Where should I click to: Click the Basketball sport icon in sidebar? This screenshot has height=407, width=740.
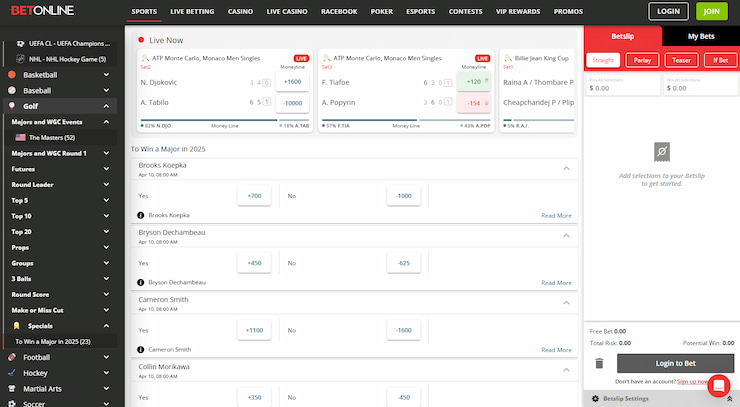pos(12,75)
